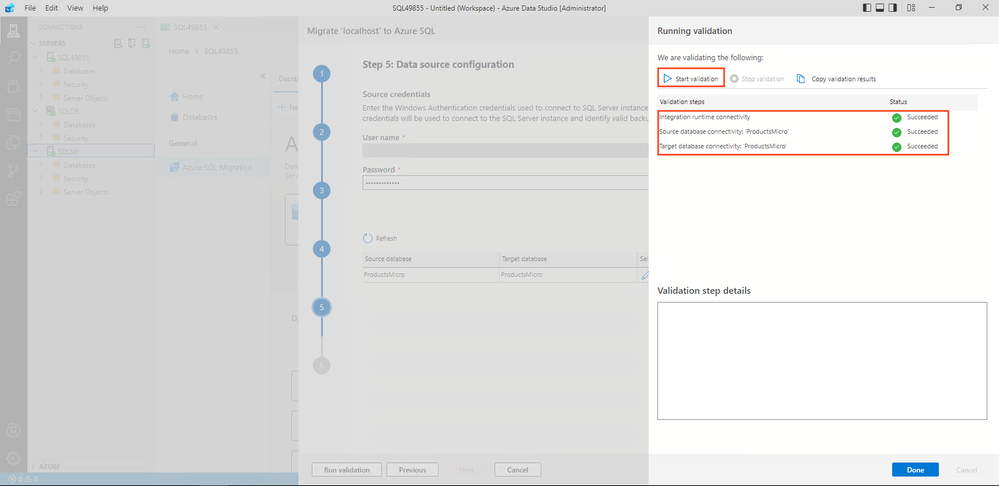Click the Azure SQL Migration icon
The image size is (999, 486).
[x=175, y=167]
